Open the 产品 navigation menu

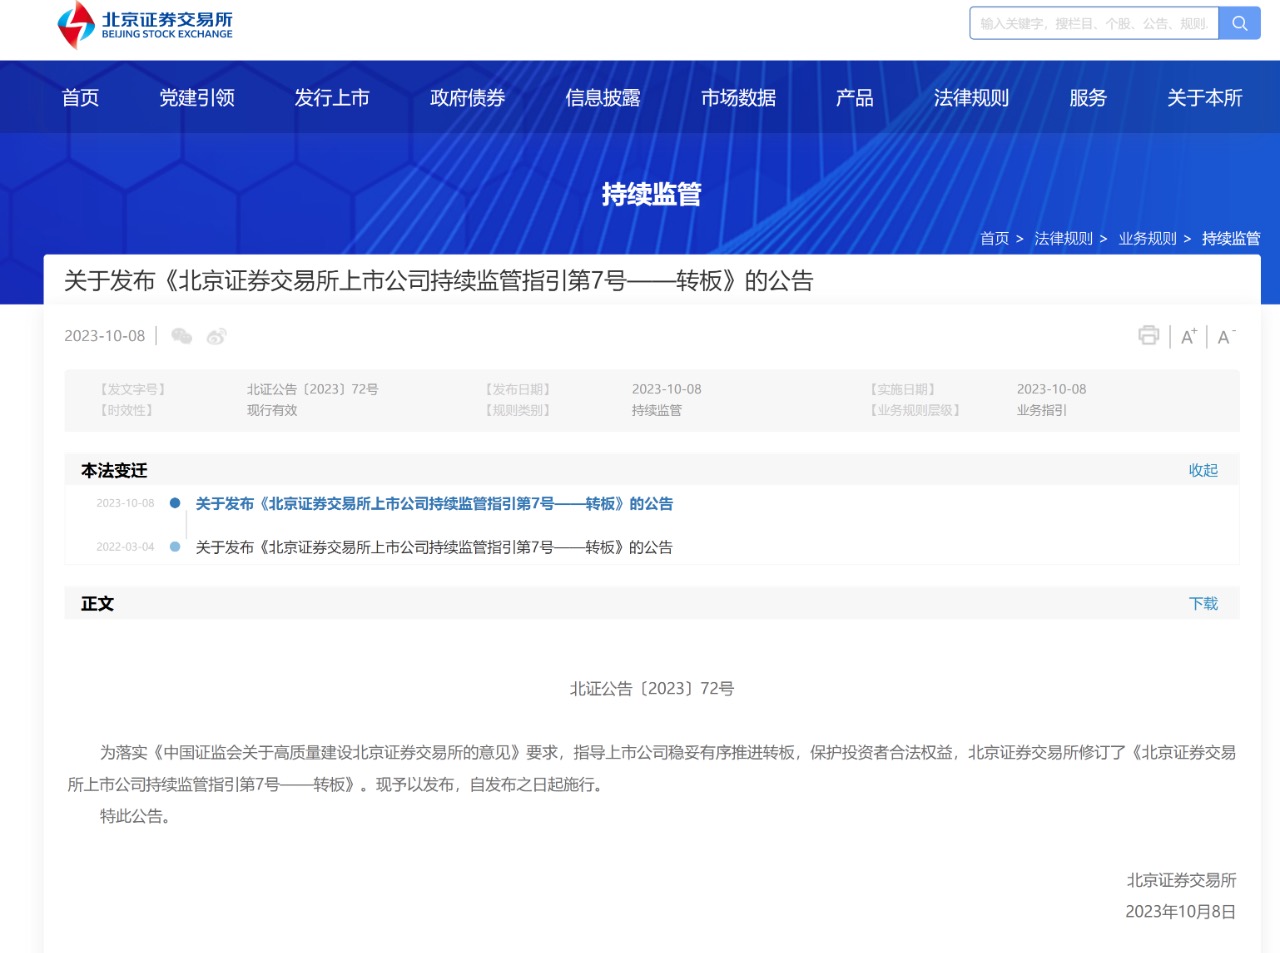tap(854, 98)
